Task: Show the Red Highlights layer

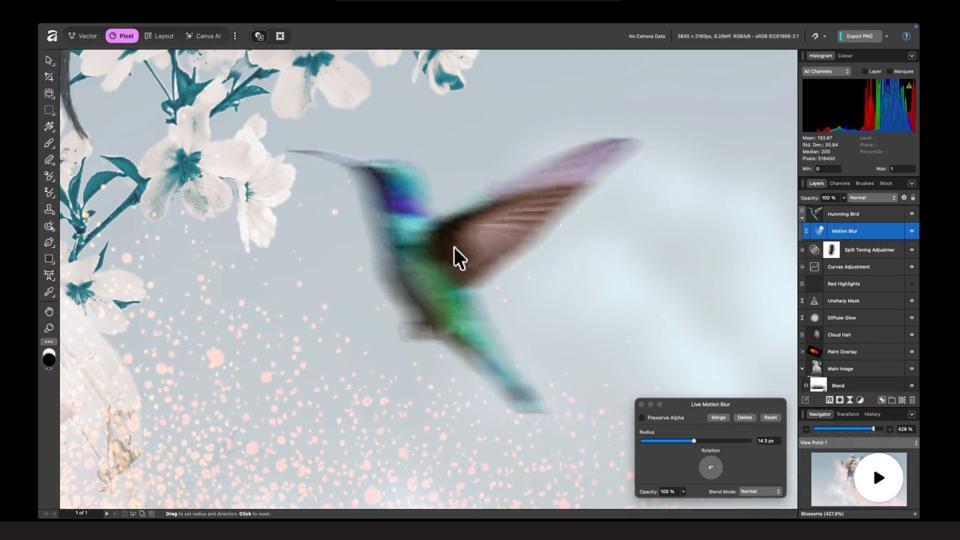Action: [912, 284]
